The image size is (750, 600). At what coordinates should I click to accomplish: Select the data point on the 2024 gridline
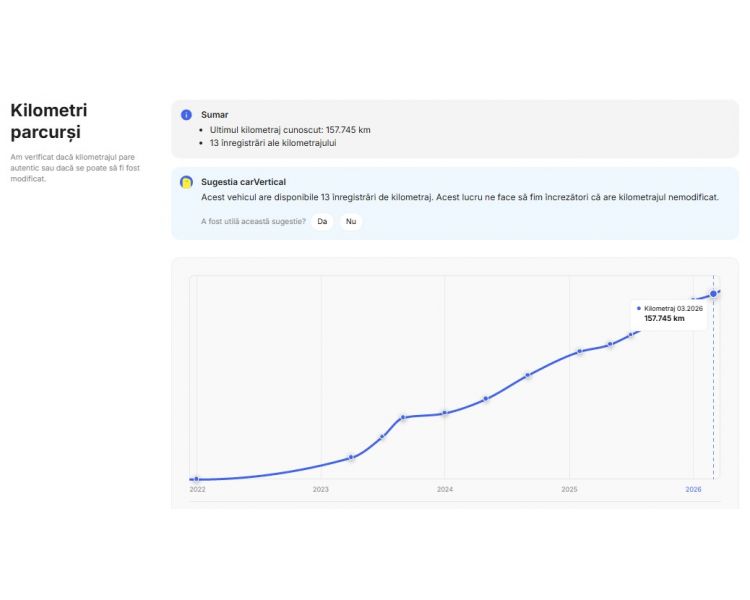point(444,413)
